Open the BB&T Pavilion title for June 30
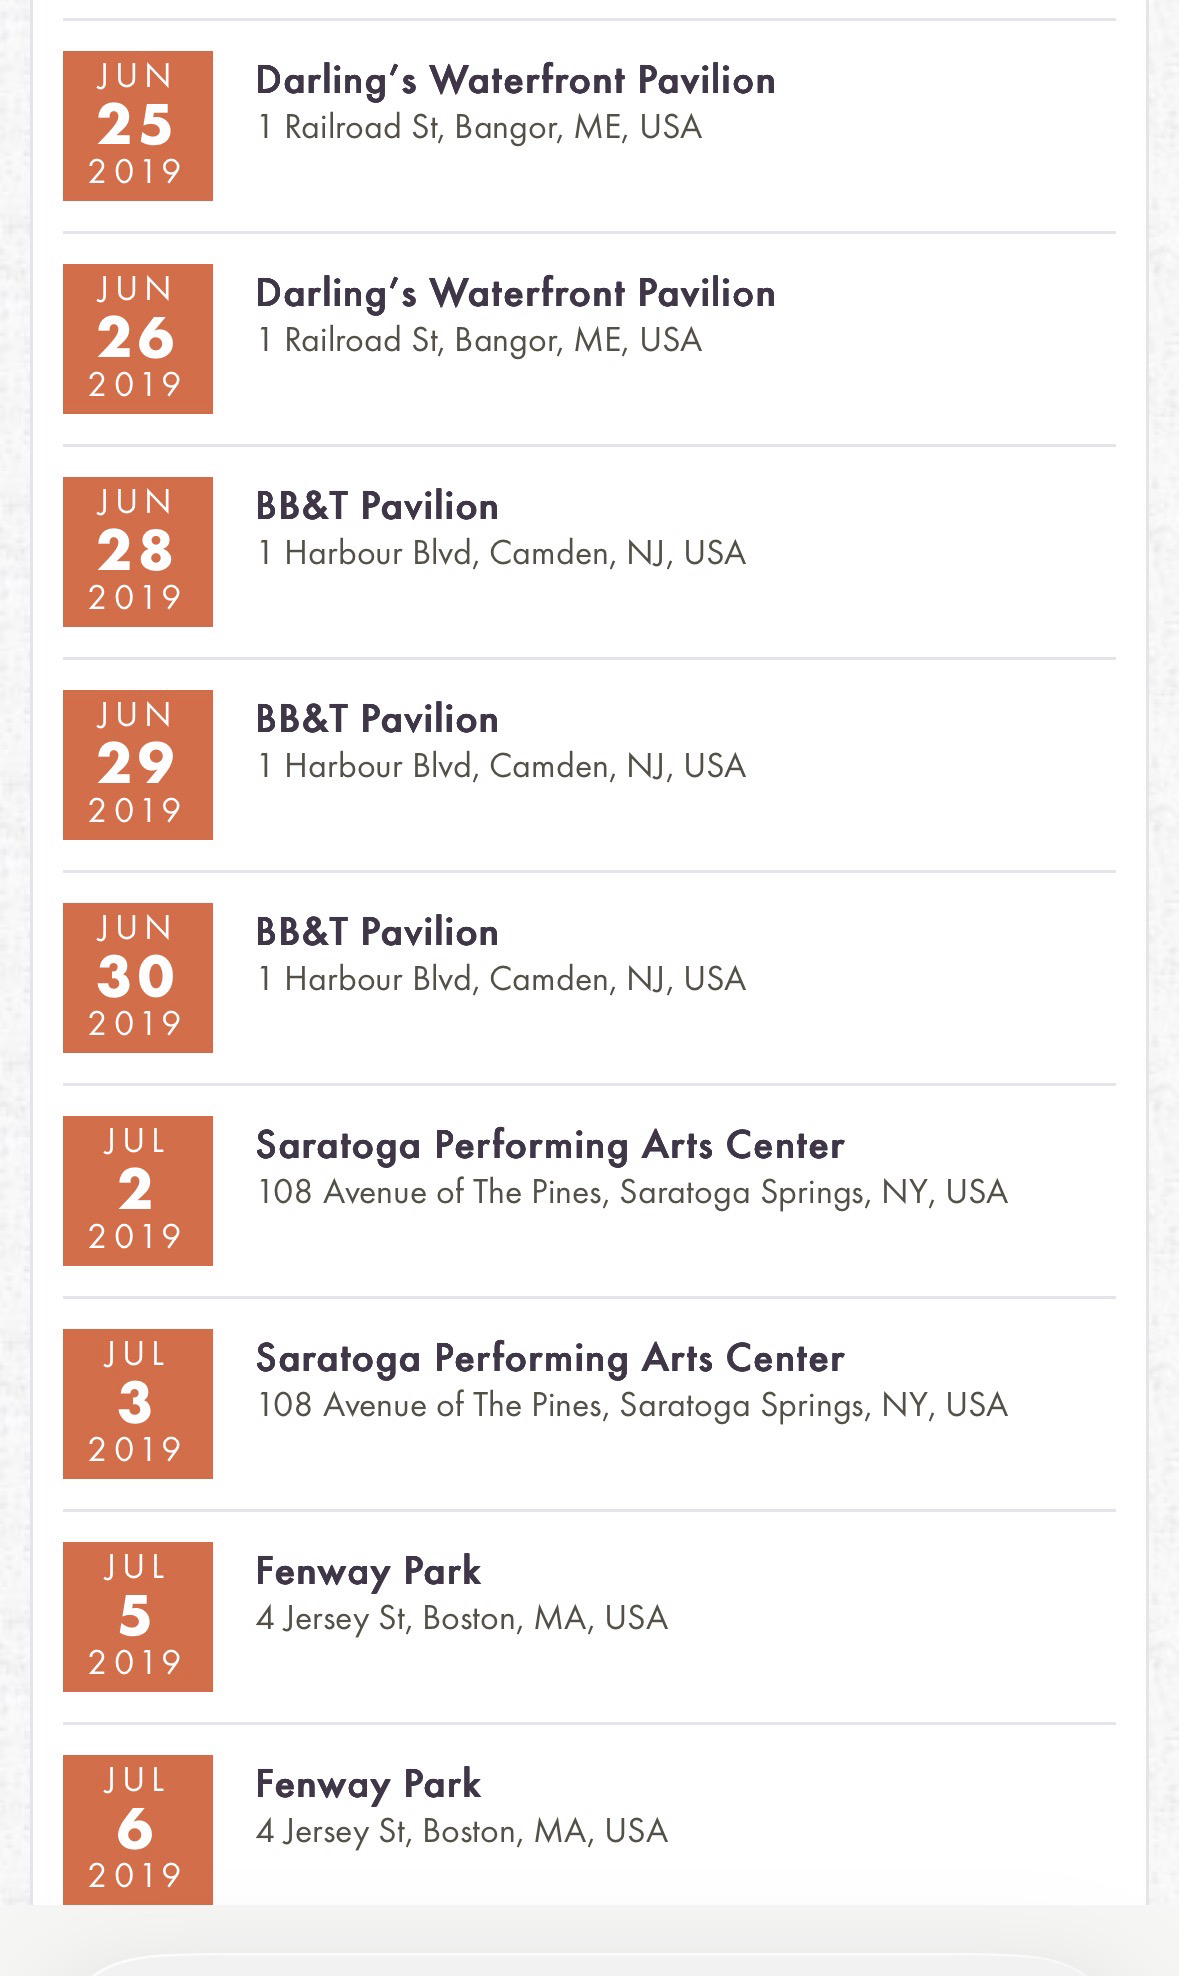The height and width of the screenshot is (1976, 1179). coord(377,933)
